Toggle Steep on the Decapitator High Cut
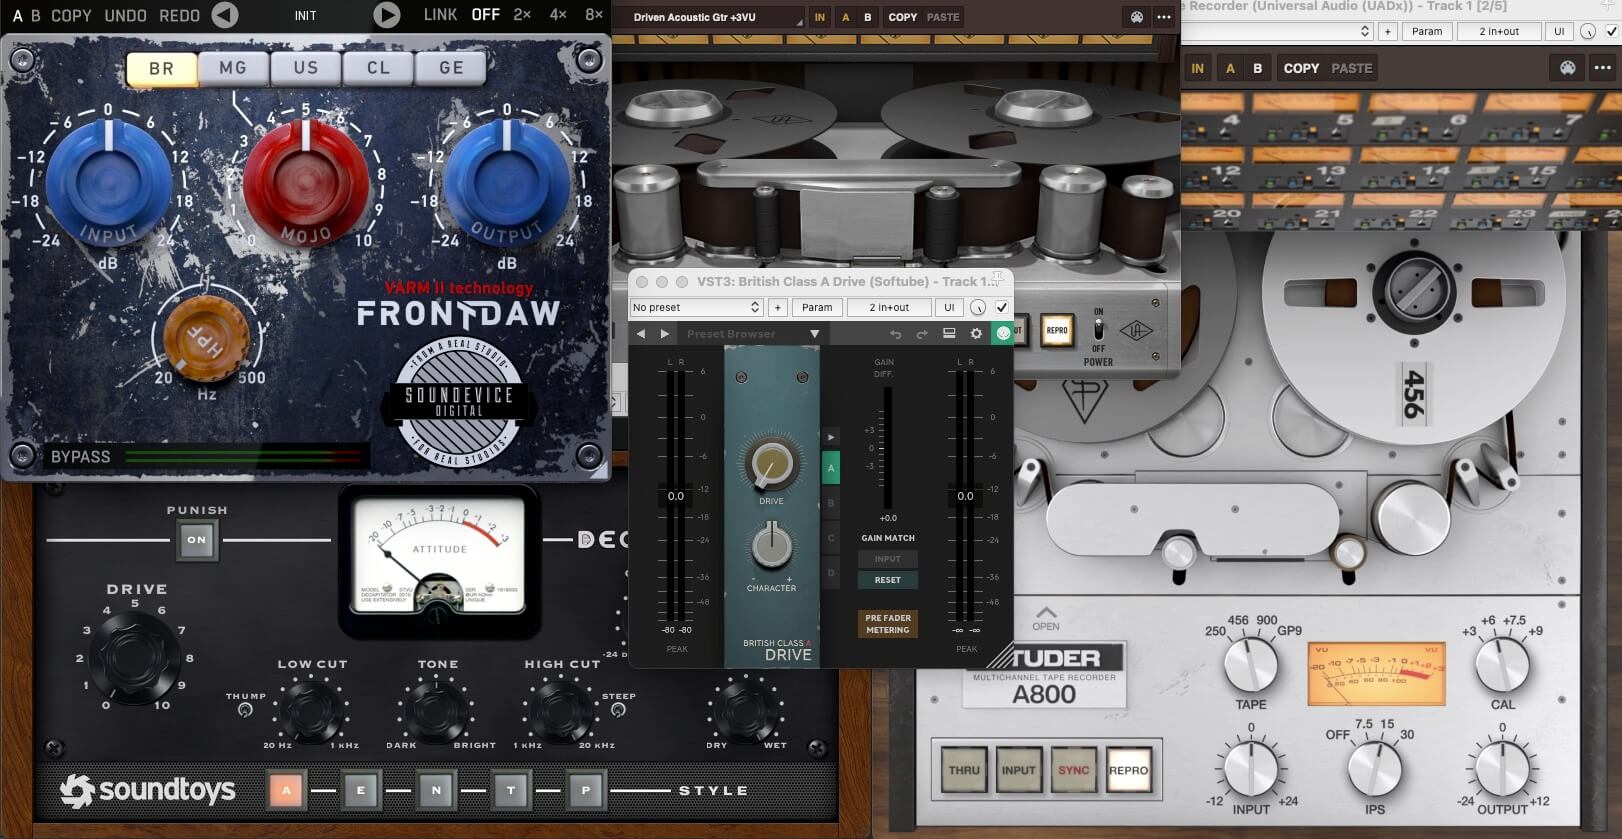 tap(618, 710)
